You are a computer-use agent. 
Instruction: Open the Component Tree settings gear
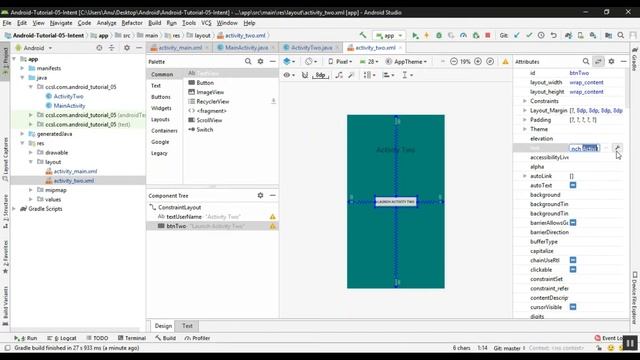click(260, 196)
